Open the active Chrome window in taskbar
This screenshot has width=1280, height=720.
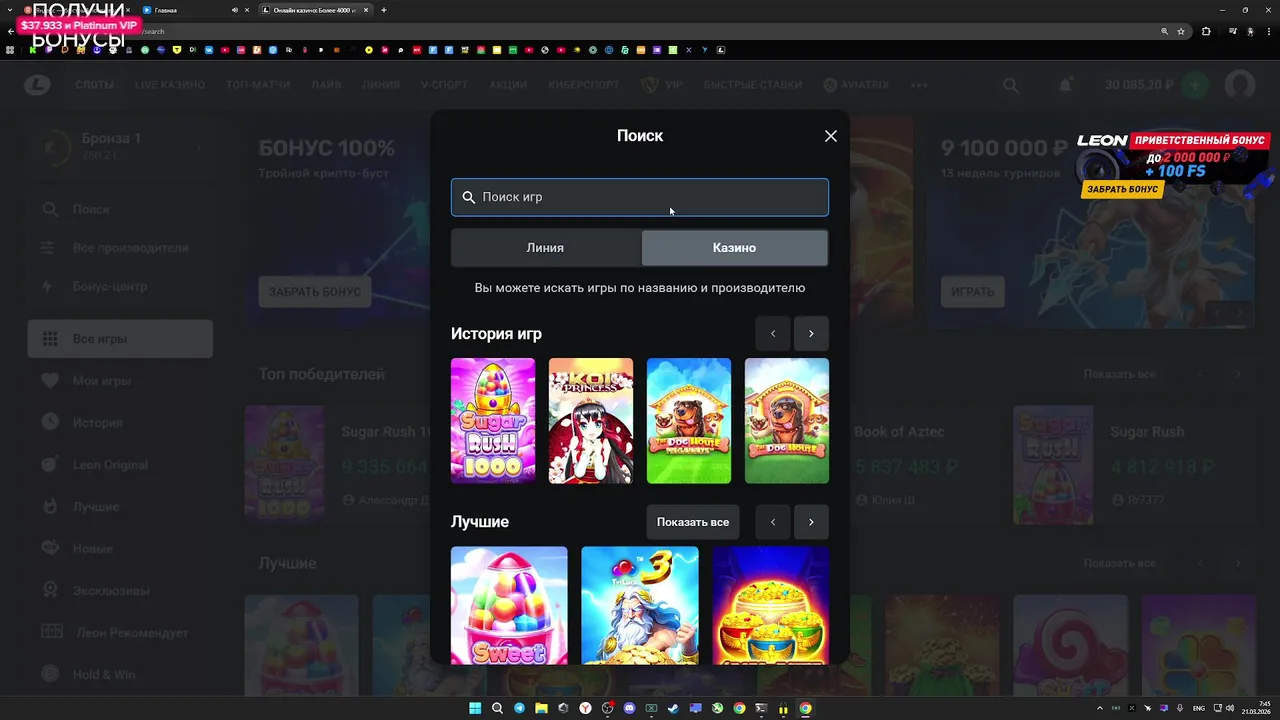(x=805, y=709)
